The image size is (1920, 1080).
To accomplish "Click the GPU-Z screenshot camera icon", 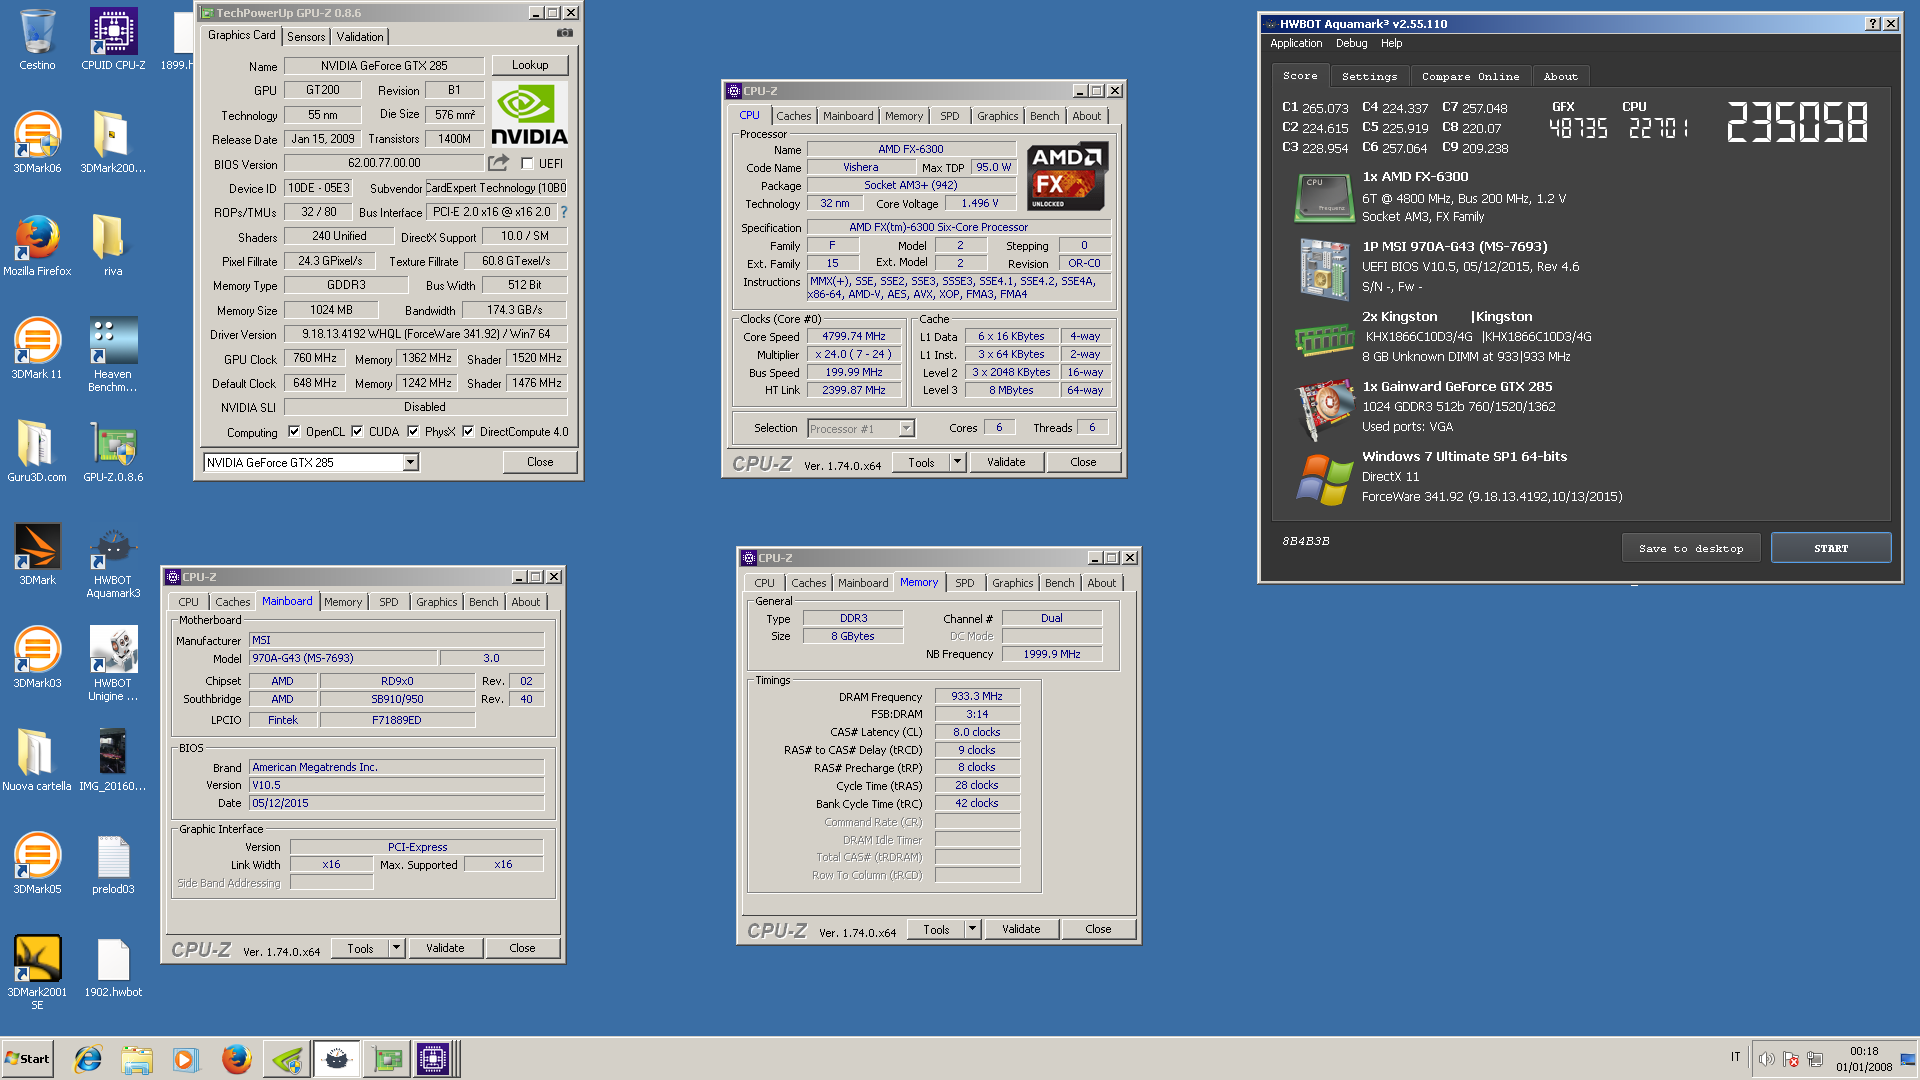I will (x=565, y=34).
